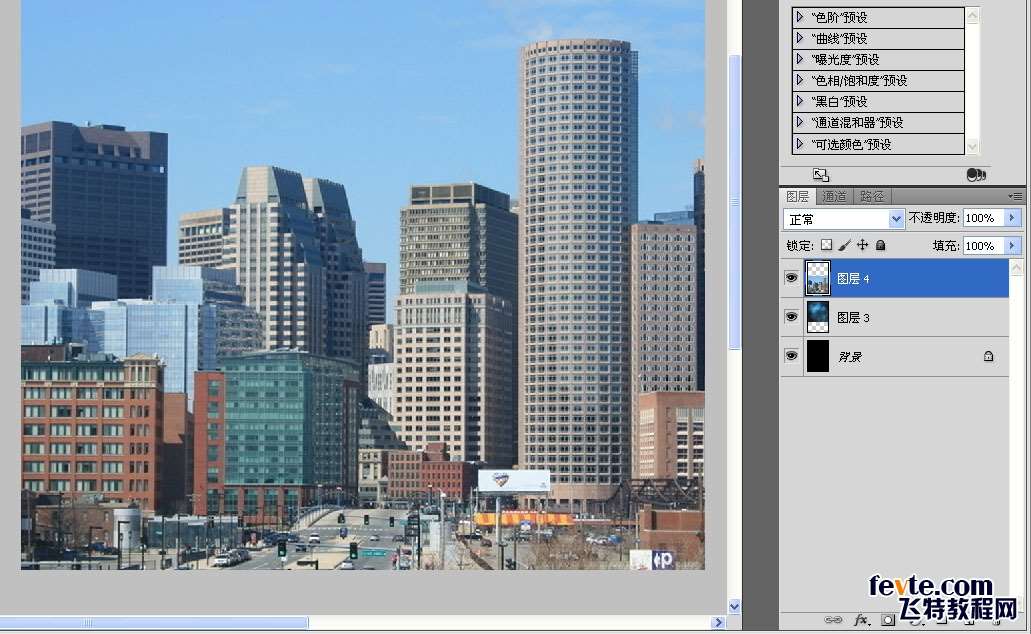1031x634 pixels.
Task: Hide 图层 4 with its eye icon
Action: click(791, 278)
